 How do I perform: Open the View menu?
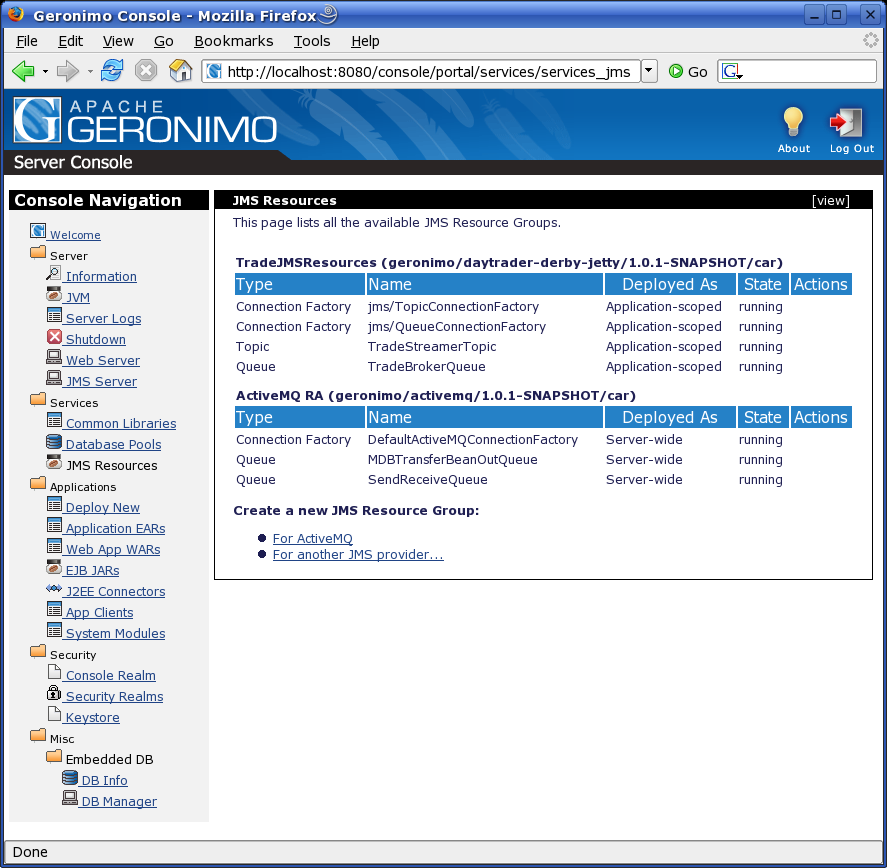pos(118,41)
